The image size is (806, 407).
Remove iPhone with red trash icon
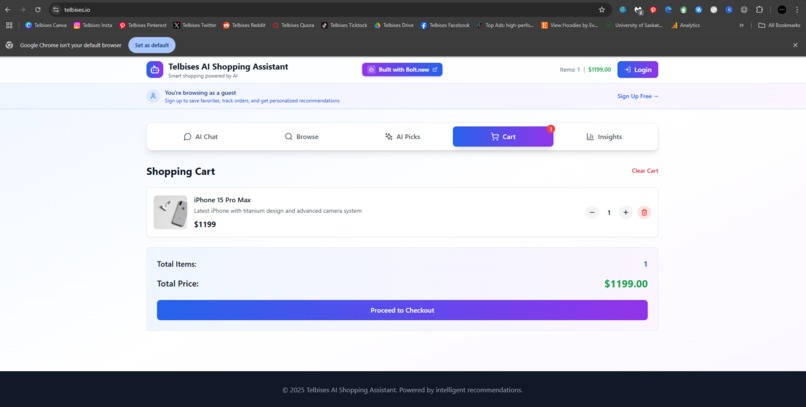(x=644, y=212)
